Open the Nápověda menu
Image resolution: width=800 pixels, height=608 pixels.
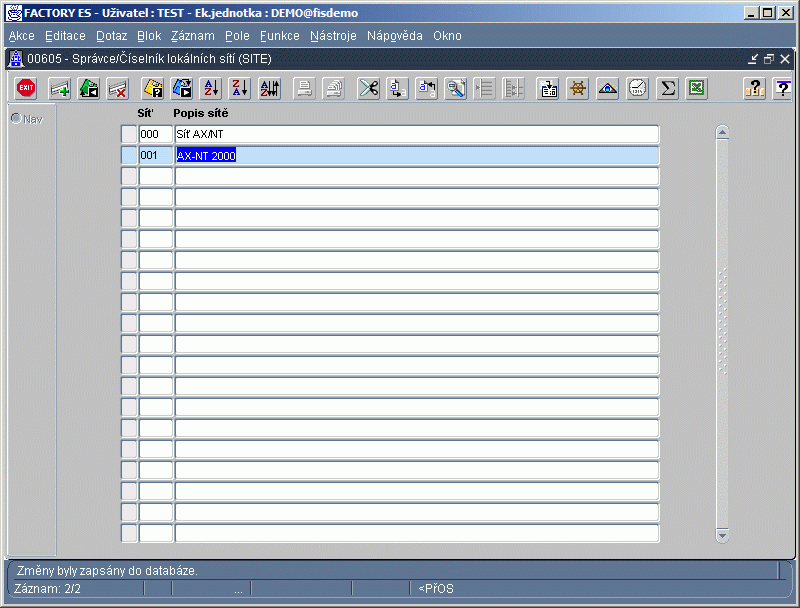[x=395, y=36]
